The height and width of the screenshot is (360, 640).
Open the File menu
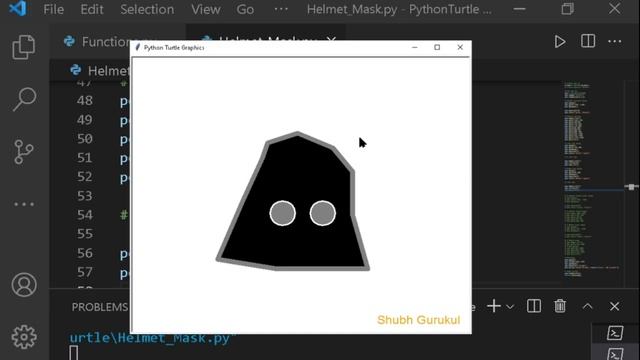tap(53, 9)
